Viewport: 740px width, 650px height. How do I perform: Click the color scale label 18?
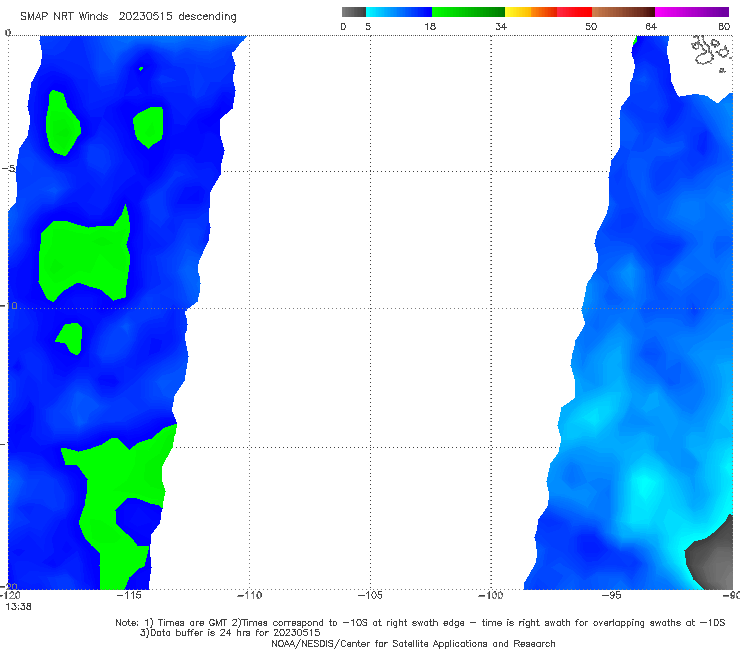point(430,27)
